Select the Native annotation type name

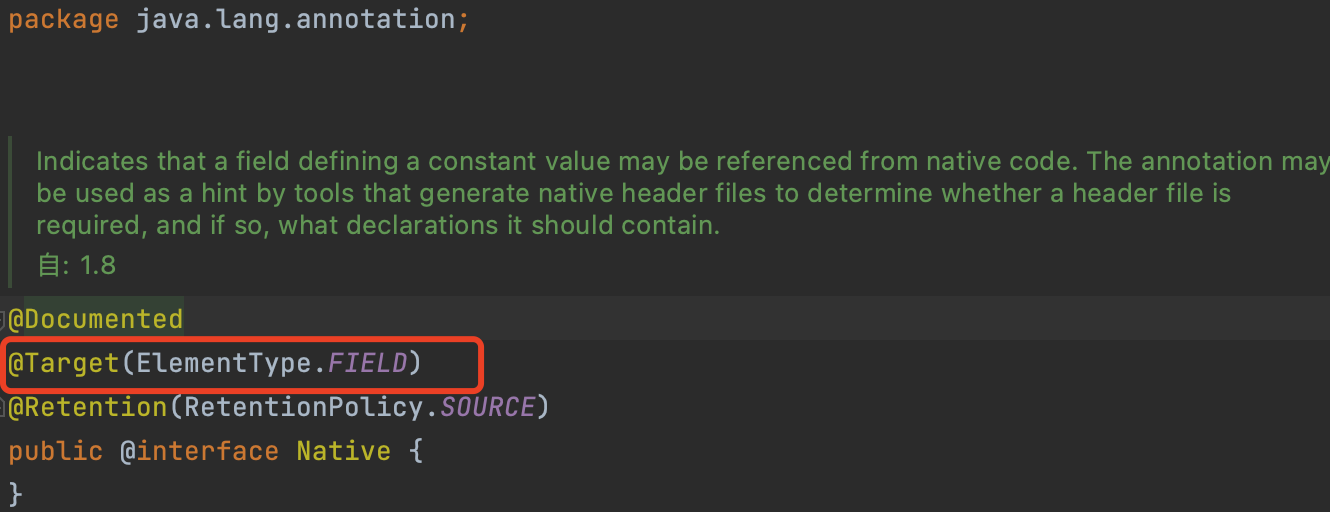click(344, 451)
